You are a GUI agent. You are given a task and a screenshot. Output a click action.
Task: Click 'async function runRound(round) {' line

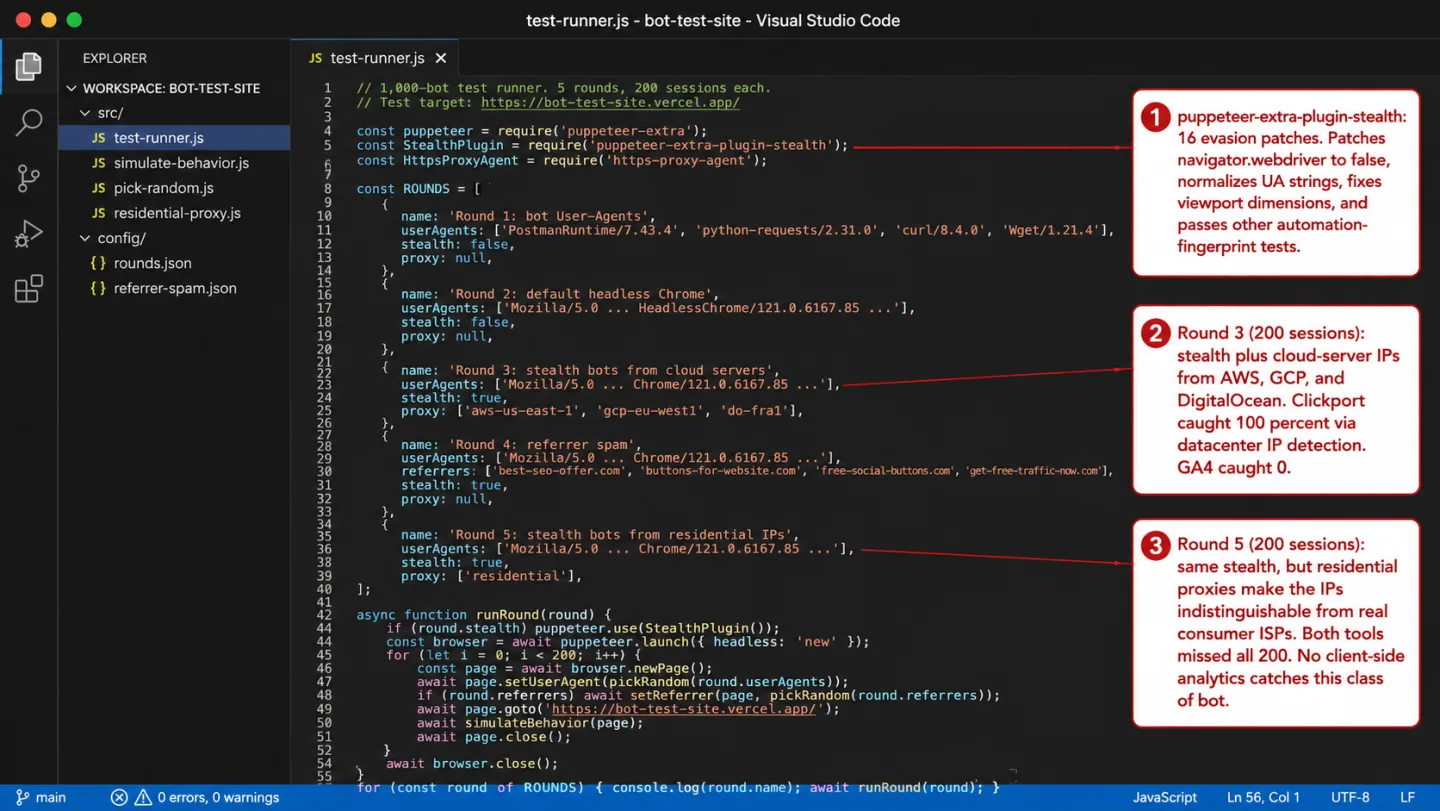(x=483, y=614)
